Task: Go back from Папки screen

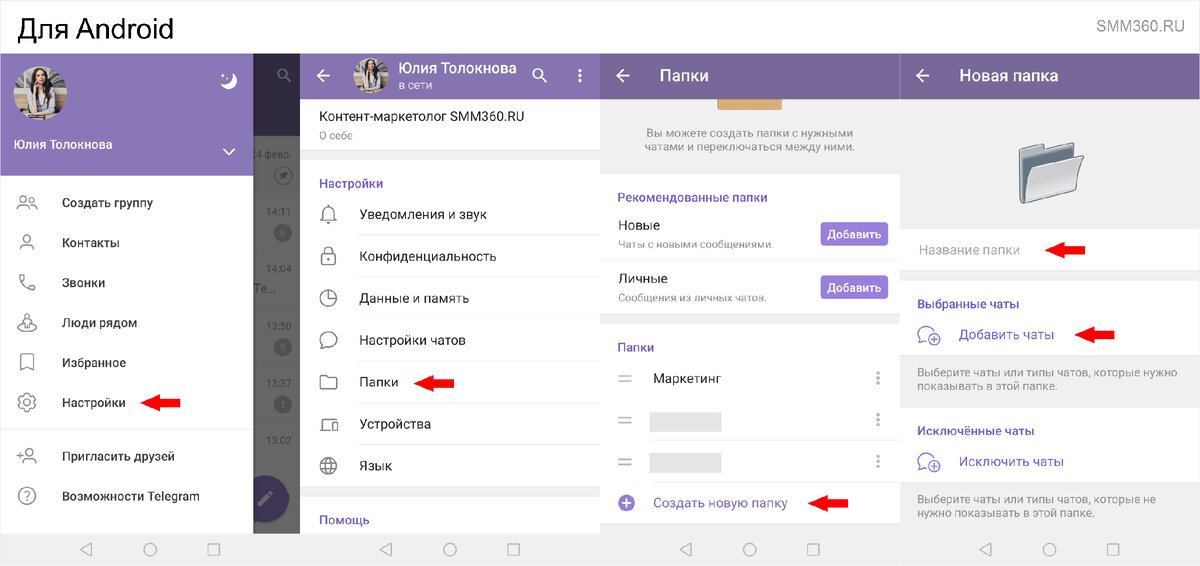Action: (623, 75)
